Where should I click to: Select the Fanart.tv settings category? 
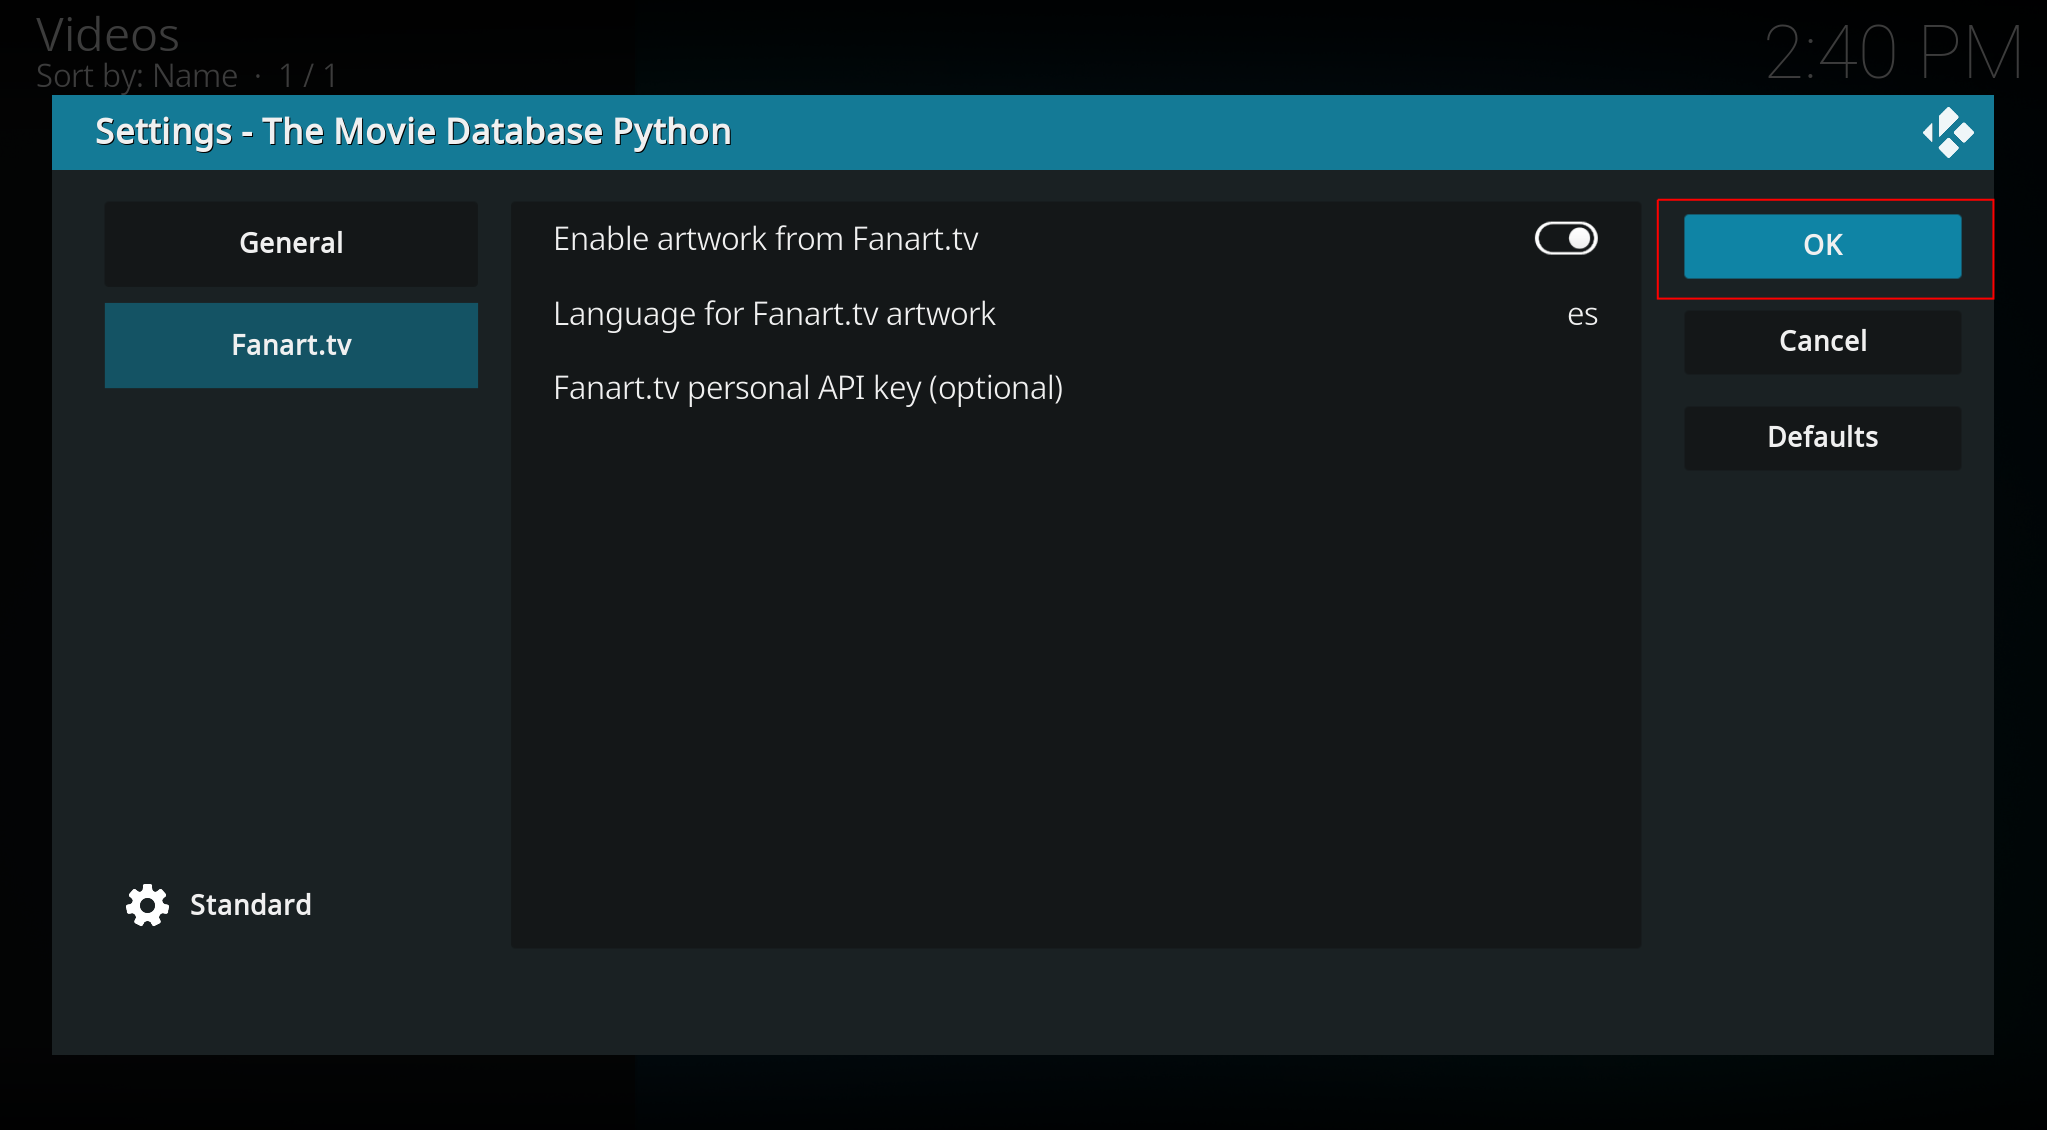coord(291,345)
